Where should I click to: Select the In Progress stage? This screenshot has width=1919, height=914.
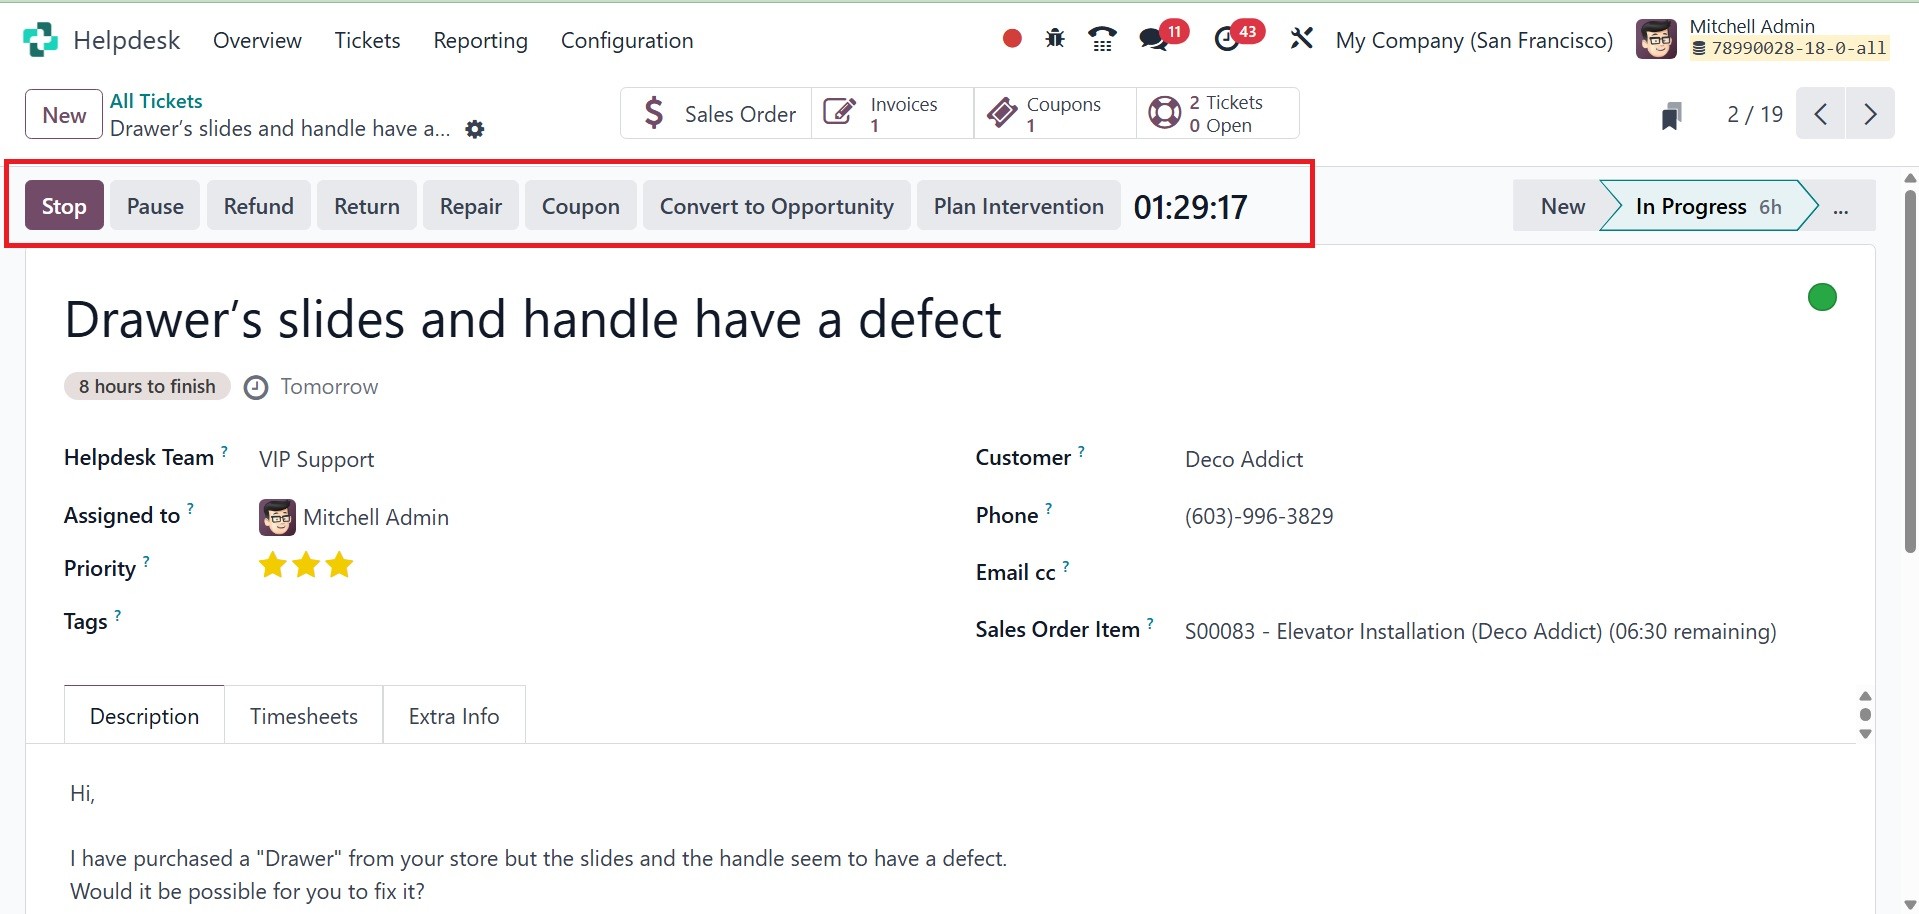pyautogui.click(x=1708, y=206)
